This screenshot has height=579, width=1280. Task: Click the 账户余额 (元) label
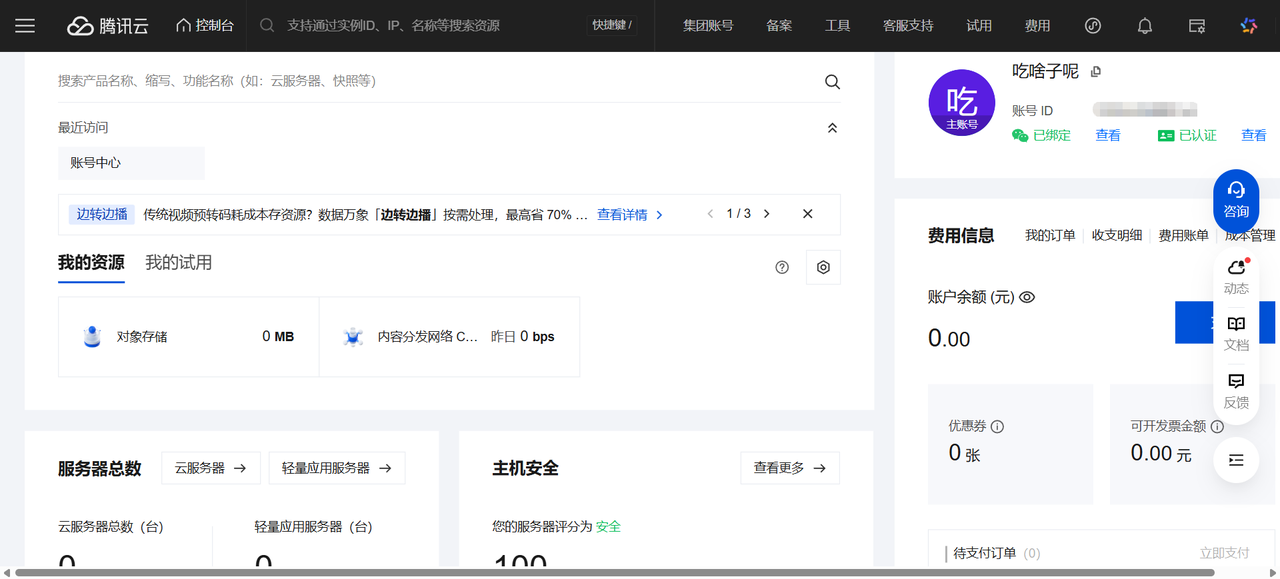971,297
